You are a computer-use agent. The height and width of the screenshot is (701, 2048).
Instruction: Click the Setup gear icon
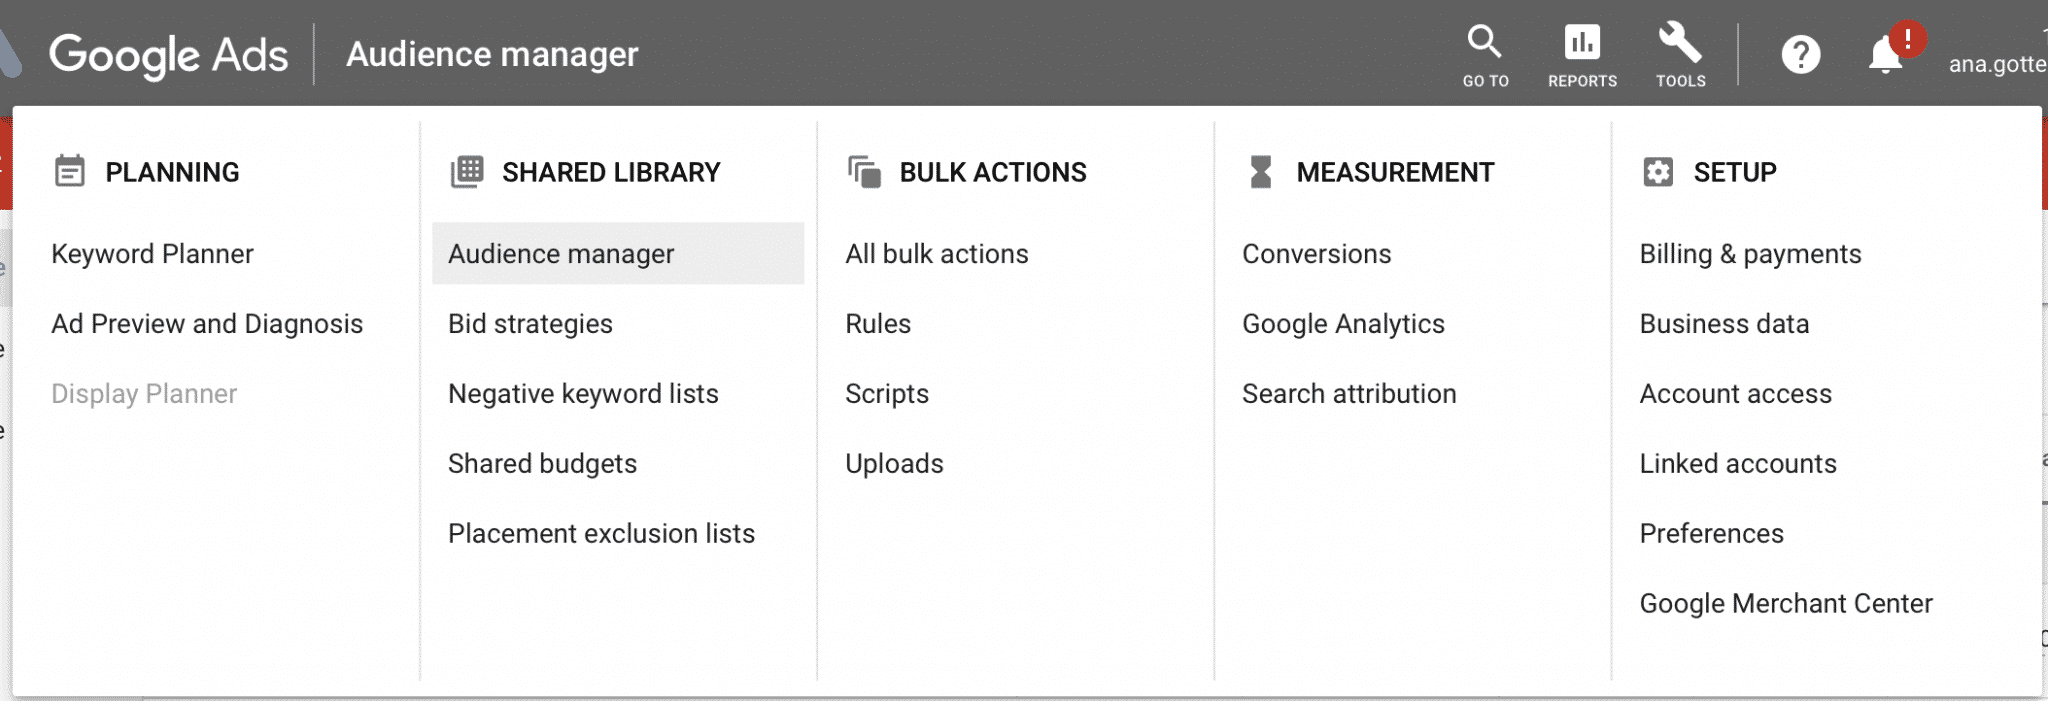pos(1658,172)
